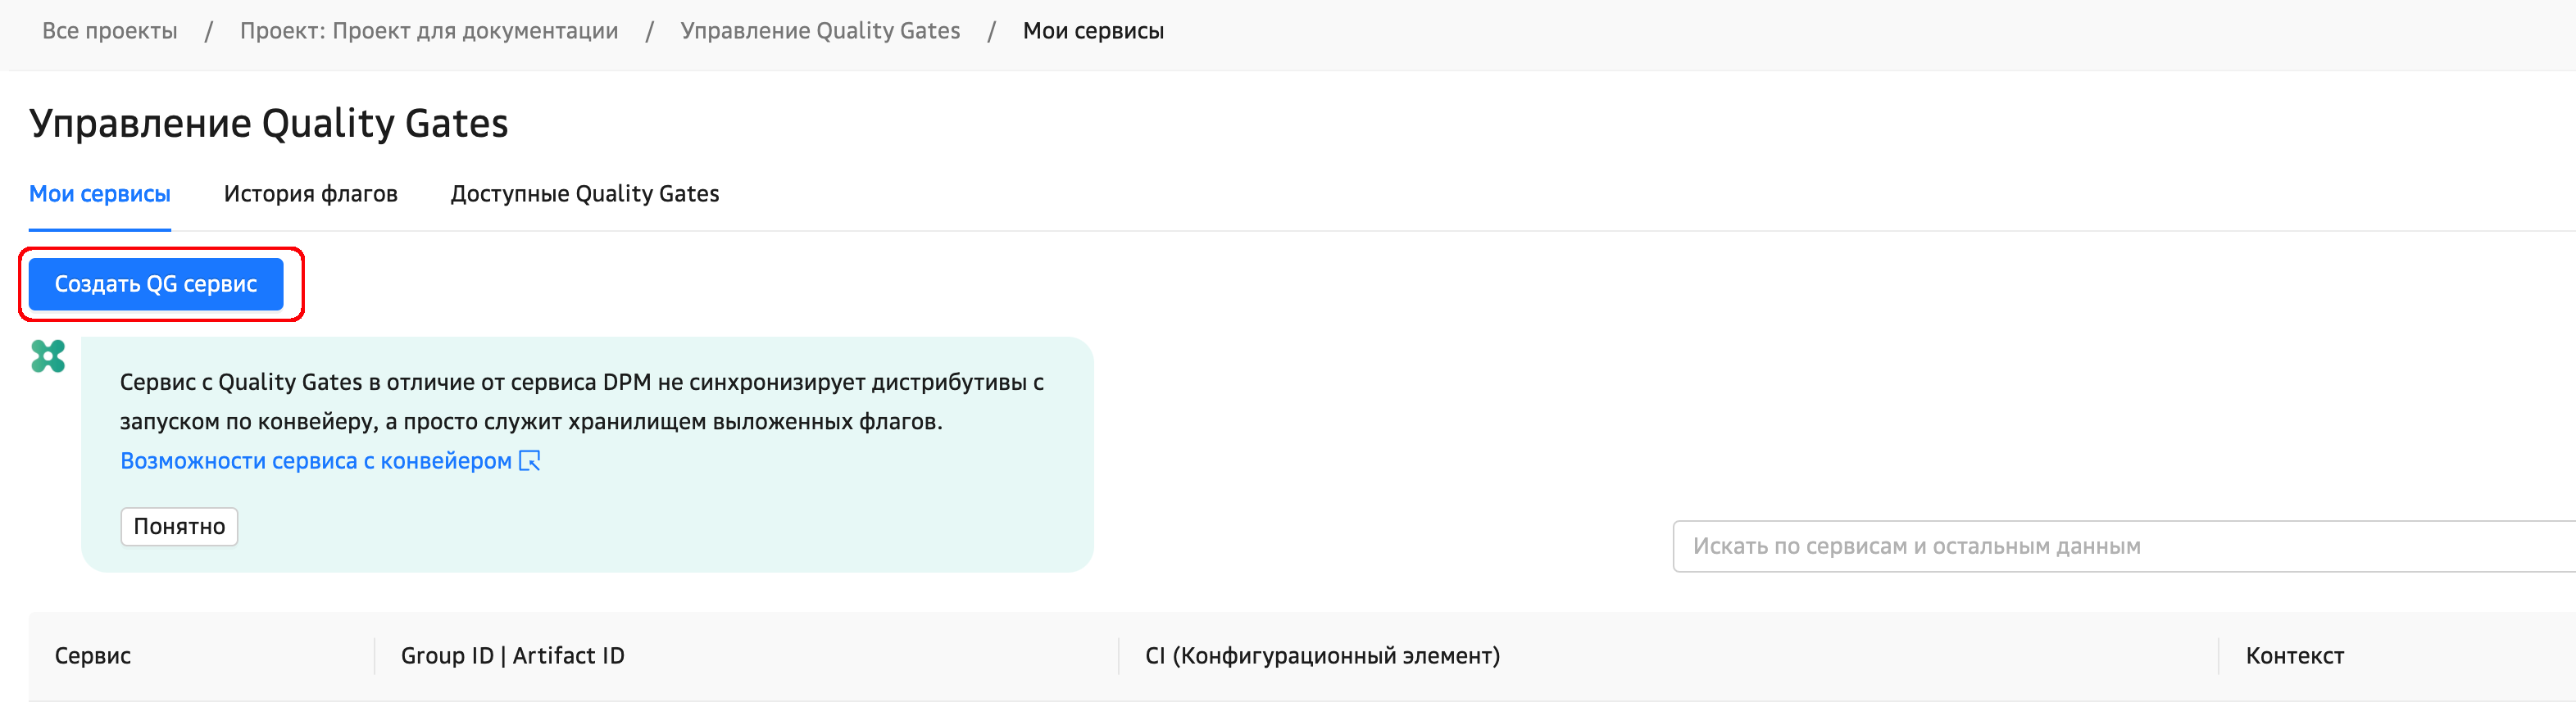Click the "Управление Quality Gates" page heading
Image resolution: width=2576 pixels, height=725 pixels.
tap(269, 124)
